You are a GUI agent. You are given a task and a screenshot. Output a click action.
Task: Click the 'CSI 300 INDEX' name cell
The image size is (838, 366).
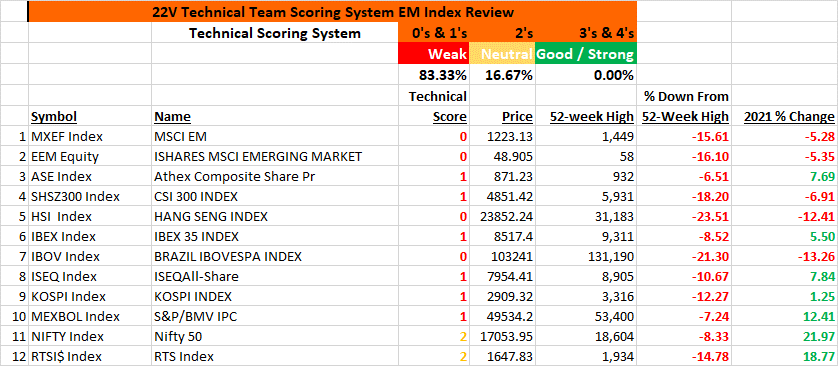pyautogui.click(x=275, y=197)
